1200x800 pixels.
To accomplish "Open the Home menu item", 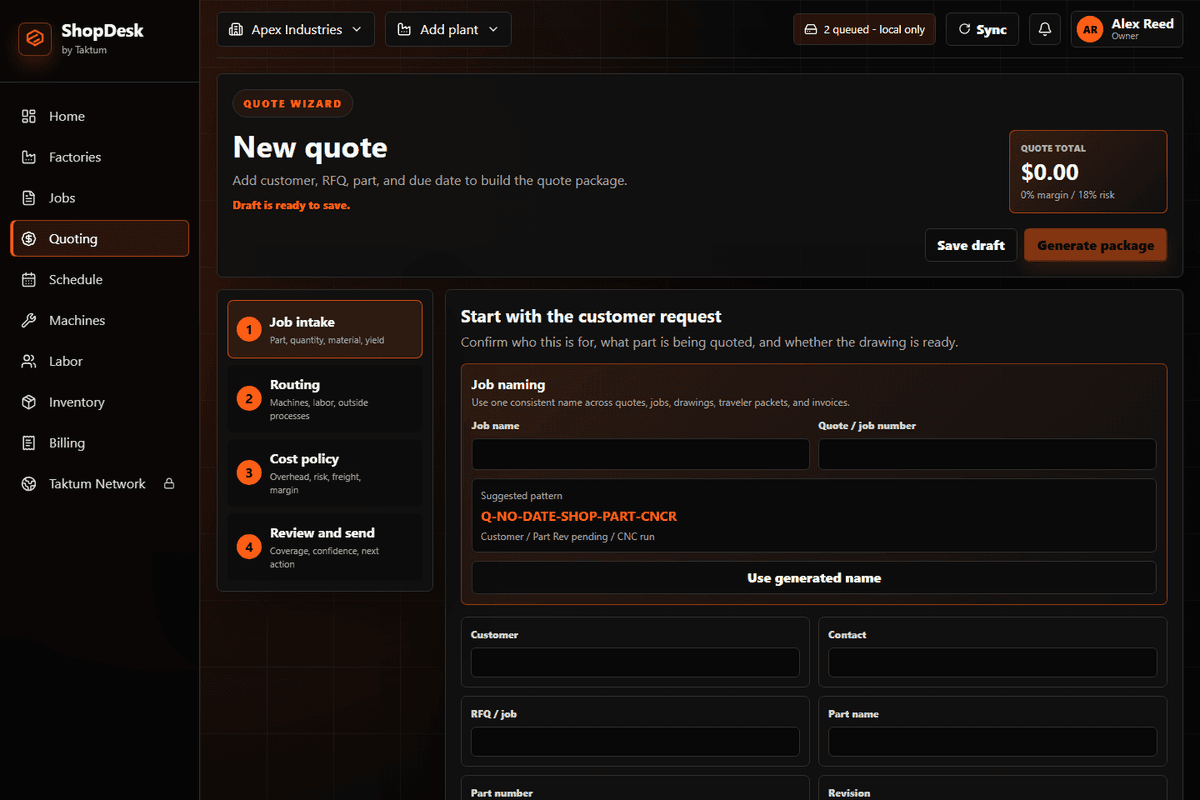I will (100, 116).
